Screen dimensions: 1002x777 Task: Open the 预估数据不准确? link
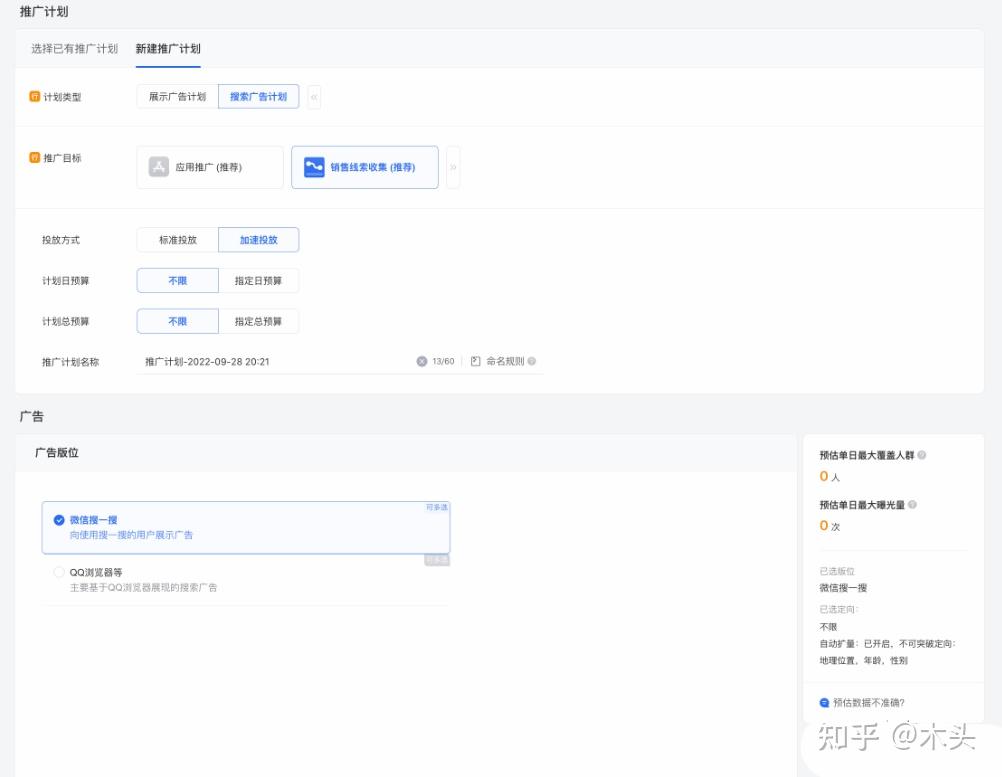point(868,702)
